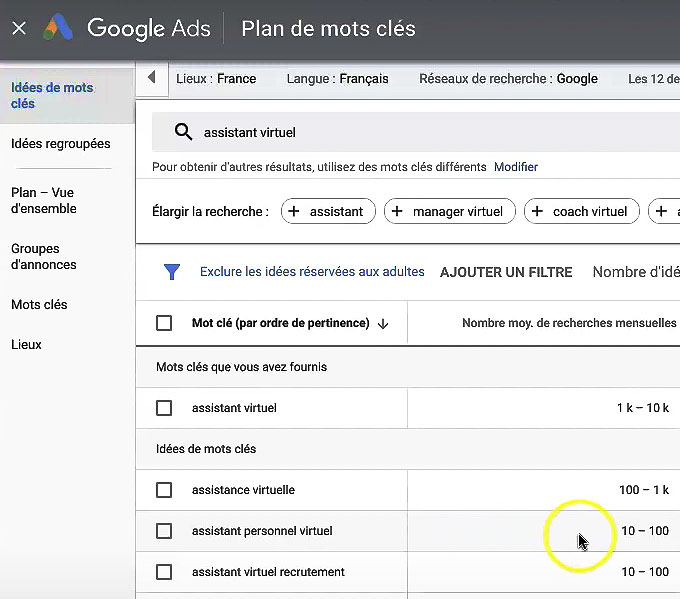Image resolution: width=680 pixels, height=599 pixels.
Task: Click AJOUTER UN FILTRE
Action: pos(506,272)
